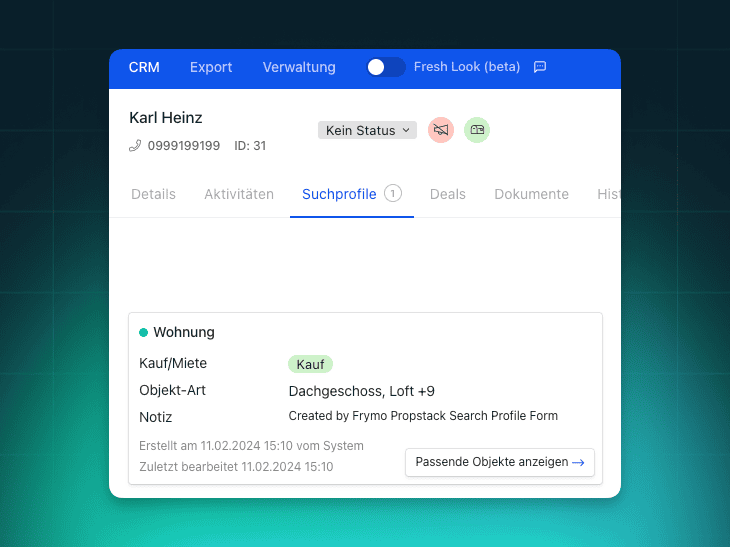
Task: Open the Export menu
Action: (x=211, y=67)
